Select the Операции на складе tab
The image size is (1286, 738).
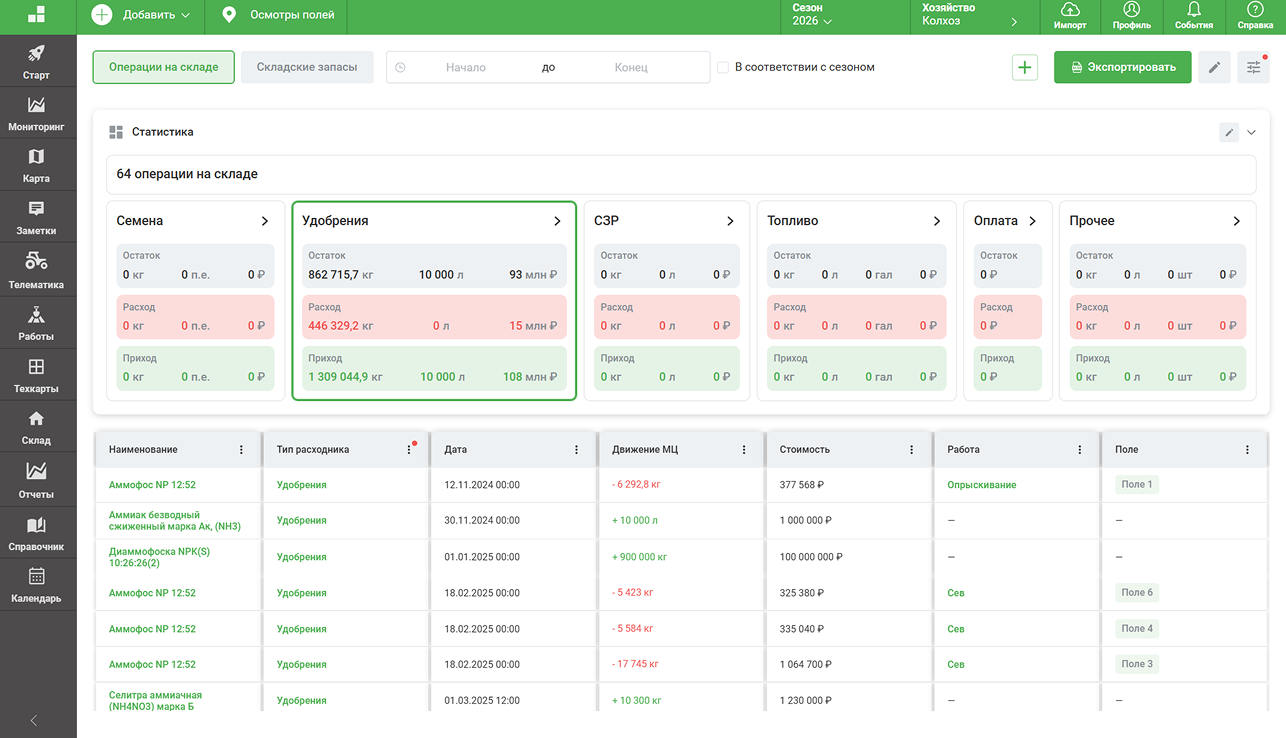tap(164, 67)
